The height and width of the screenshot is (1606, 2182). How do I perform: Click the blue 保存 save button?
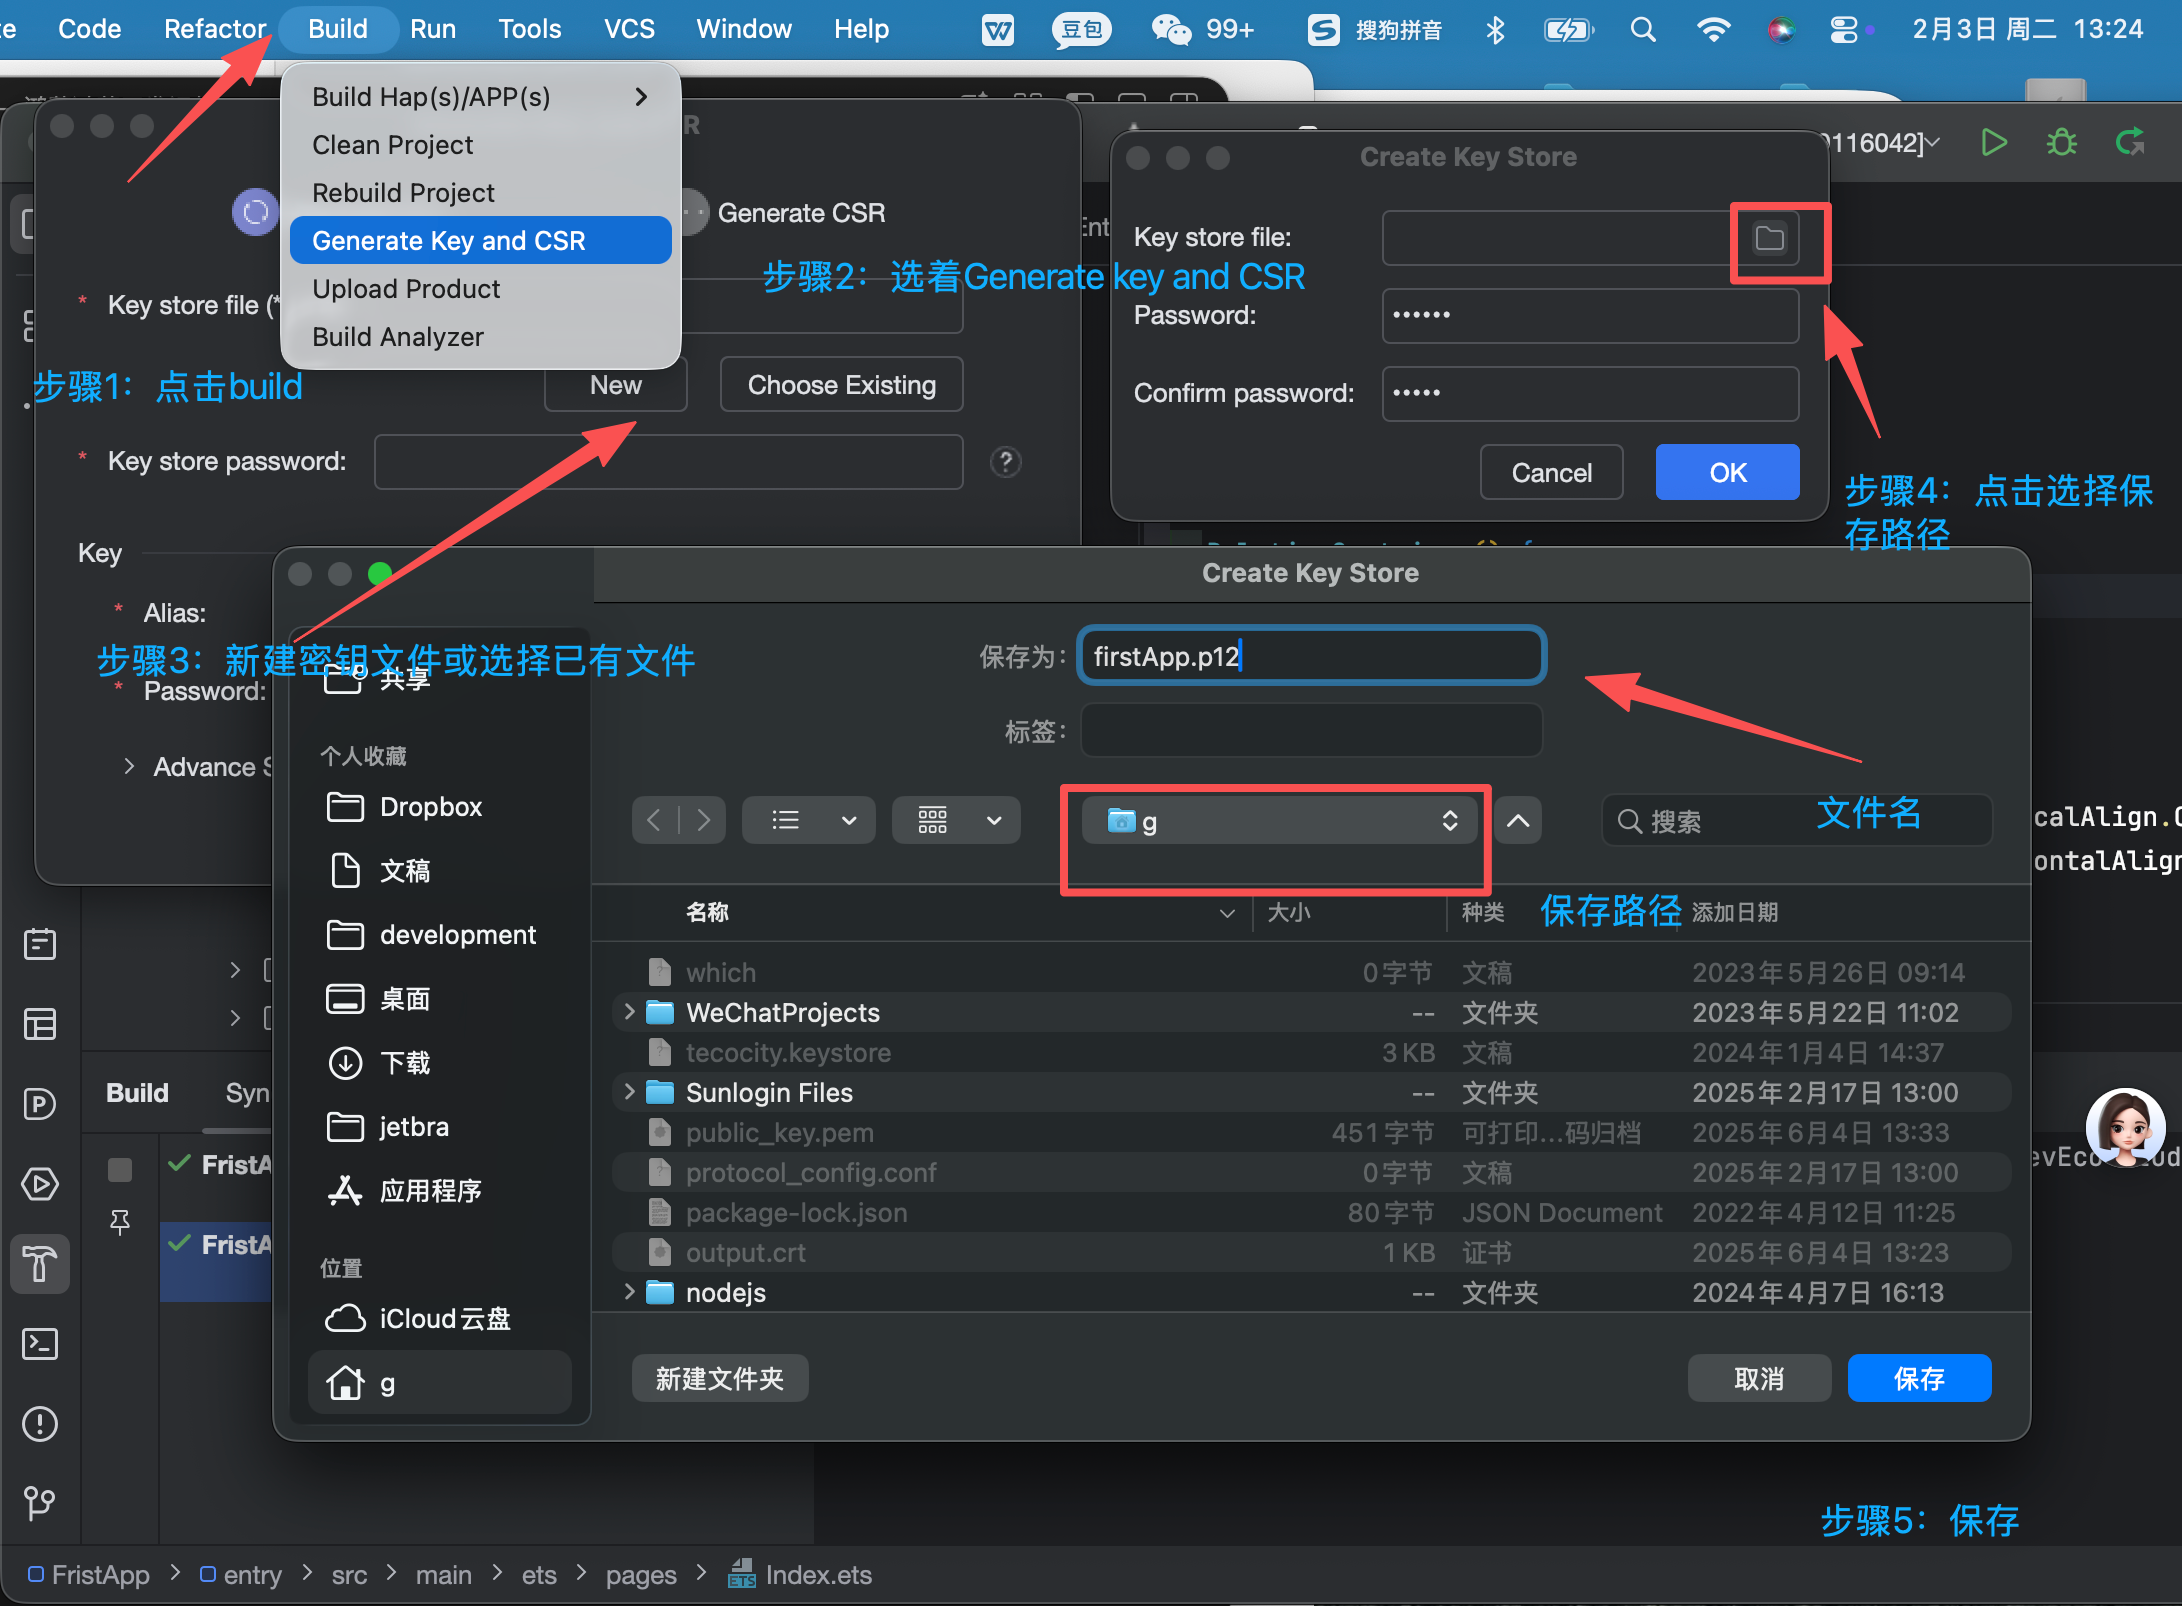click(1918, 1379)
